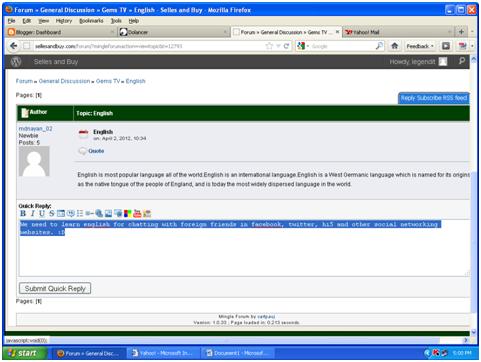Open the English breadcrumb link
The height and width of the screenshot is (362, 481).
point(135,81)
